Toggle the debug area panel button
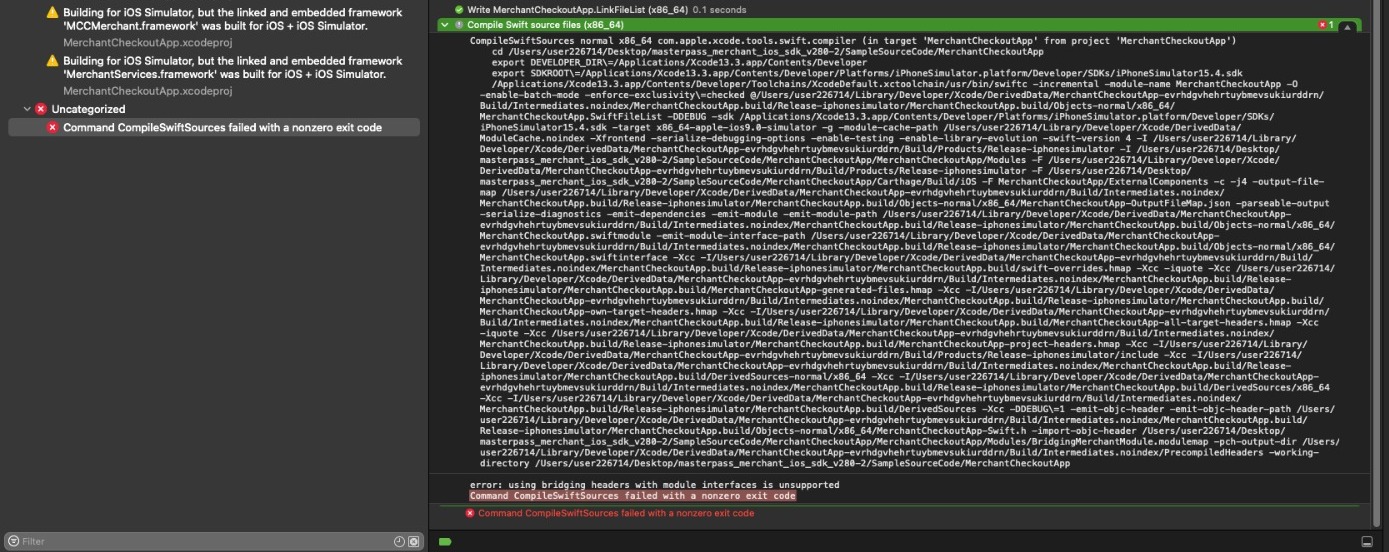This screenshot has width=1389, height=552. pos(1366,541)
